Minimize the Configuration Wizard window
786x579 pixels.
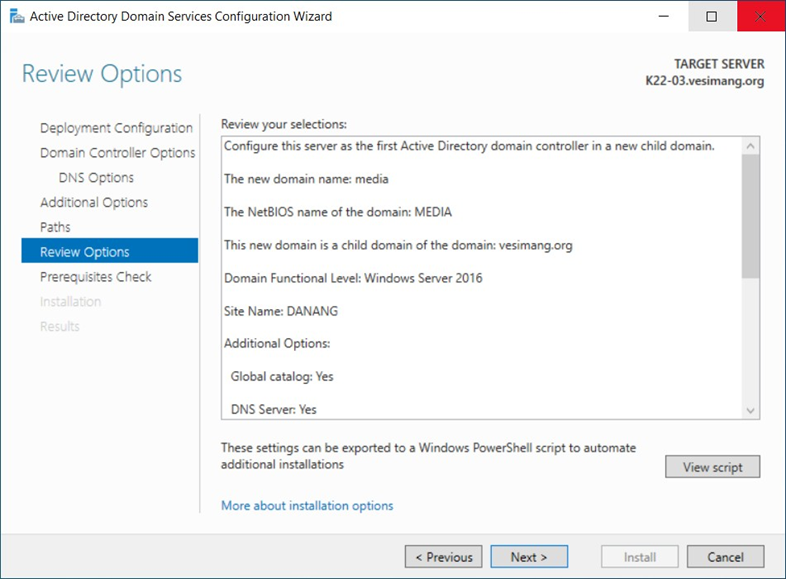[x=664, y=17]
